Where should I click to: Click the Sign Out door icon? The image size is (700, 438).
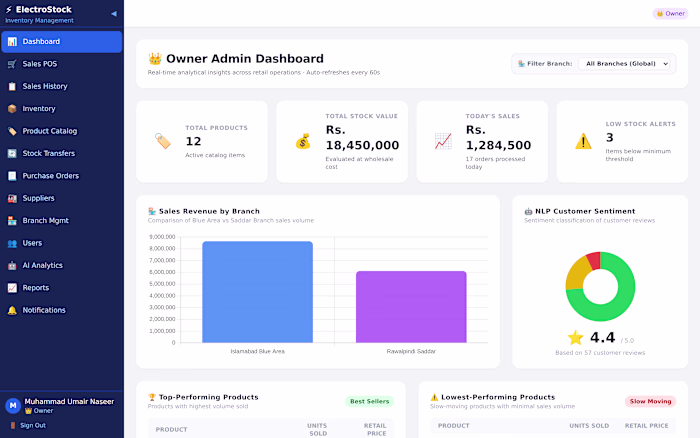[12, 425]
